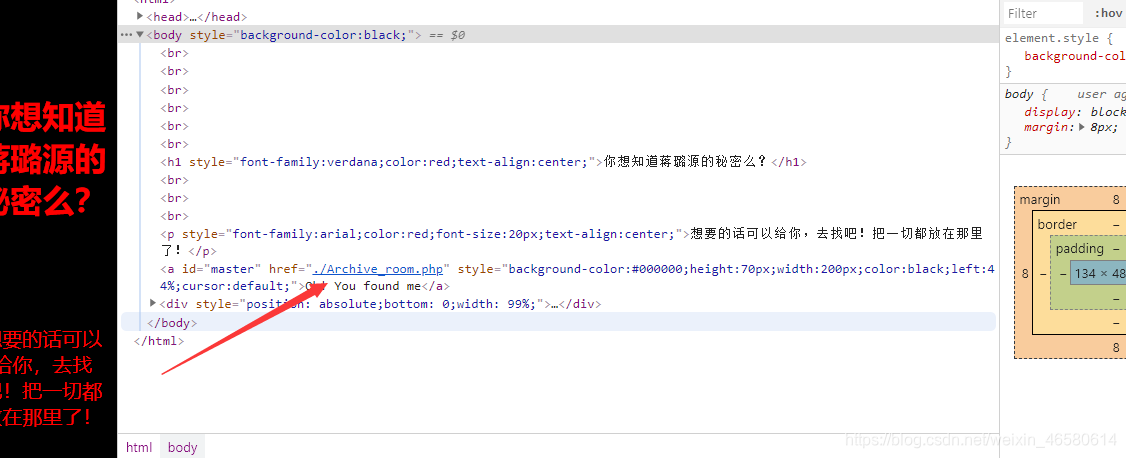
Task: Click the 'Oh! You found me' anchor text
Action: tap(363, 286)
